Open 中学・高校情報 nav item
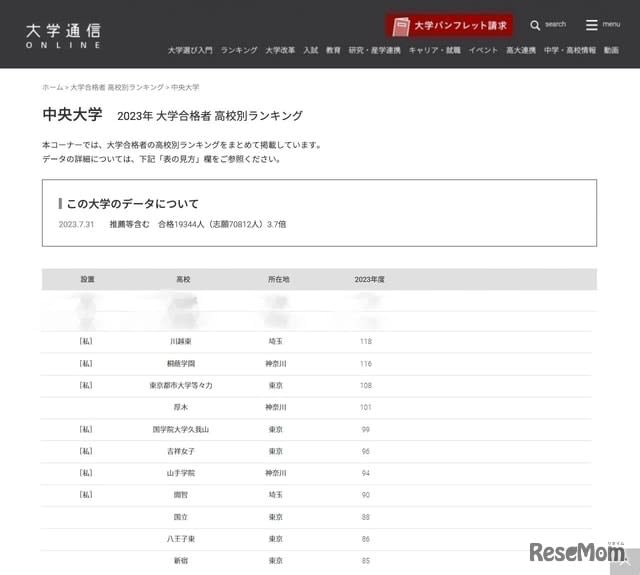The image size is (640, 575). (x=570, y=50)
